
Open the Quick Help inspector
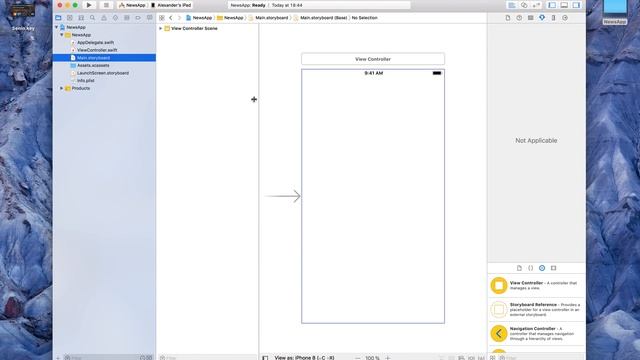click(519, 18)
